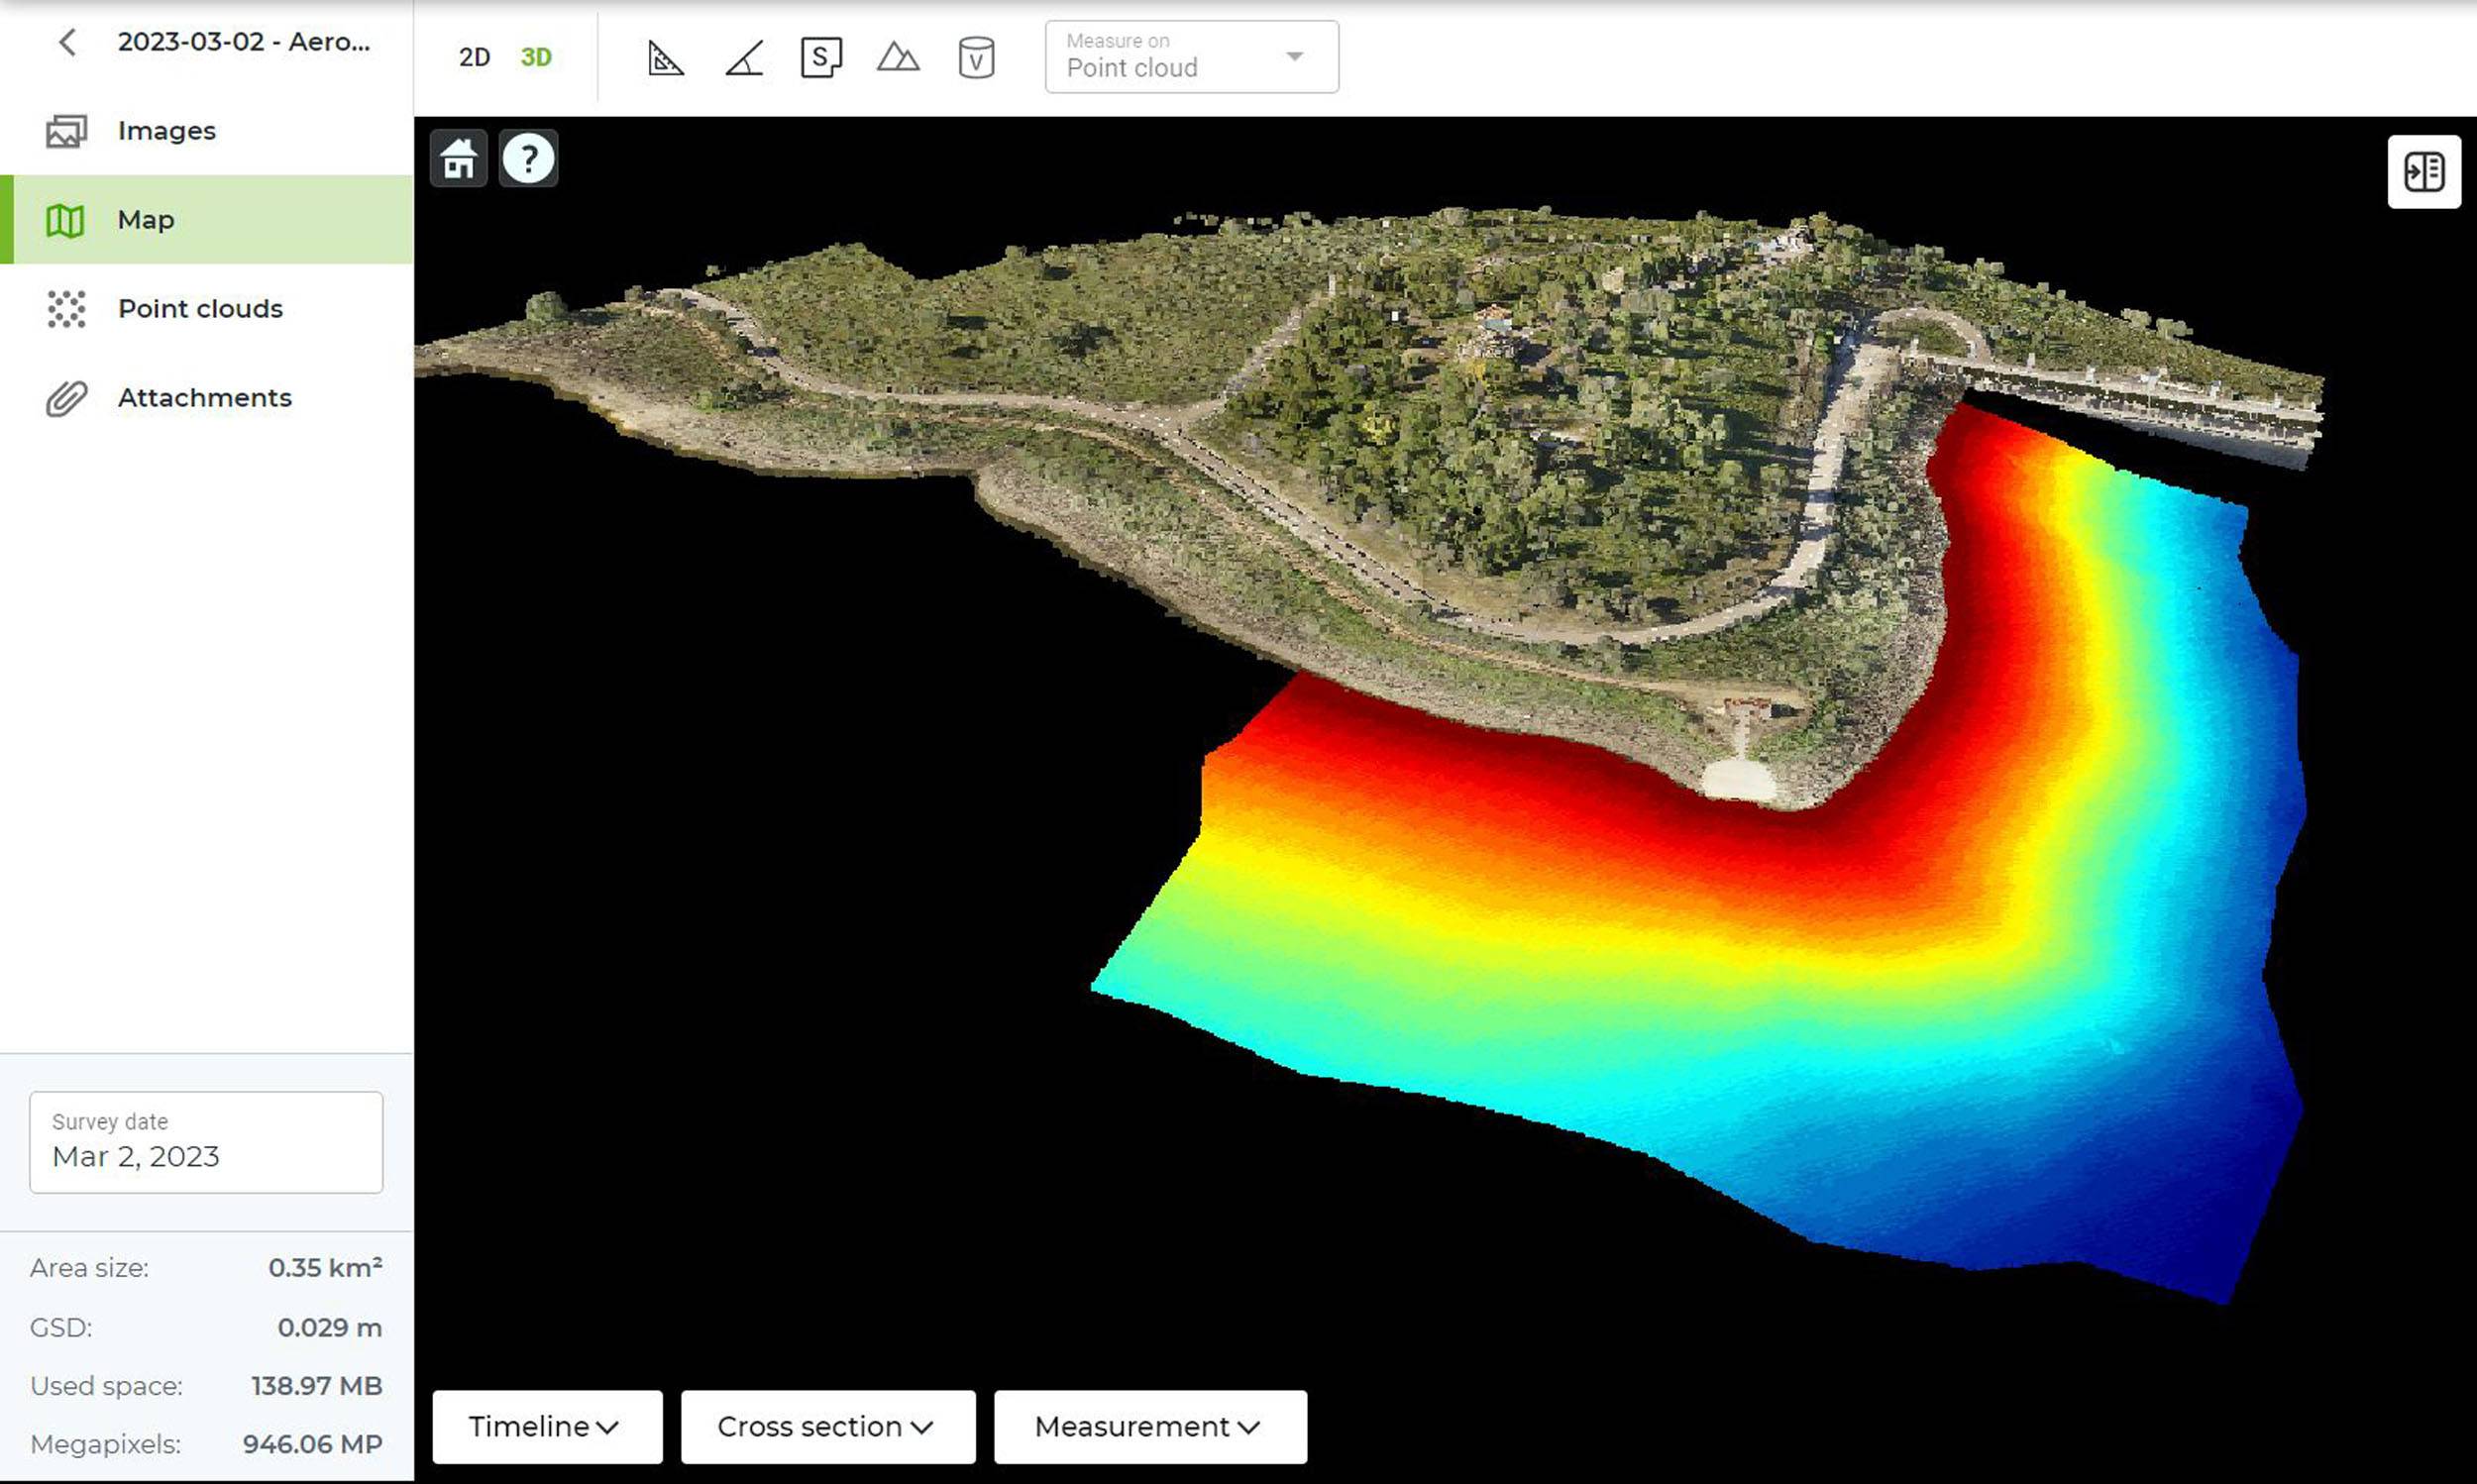Expand the Measurement panel
Viewport: 2477px width, 1484px height.
click(x=1148, y=1427)
